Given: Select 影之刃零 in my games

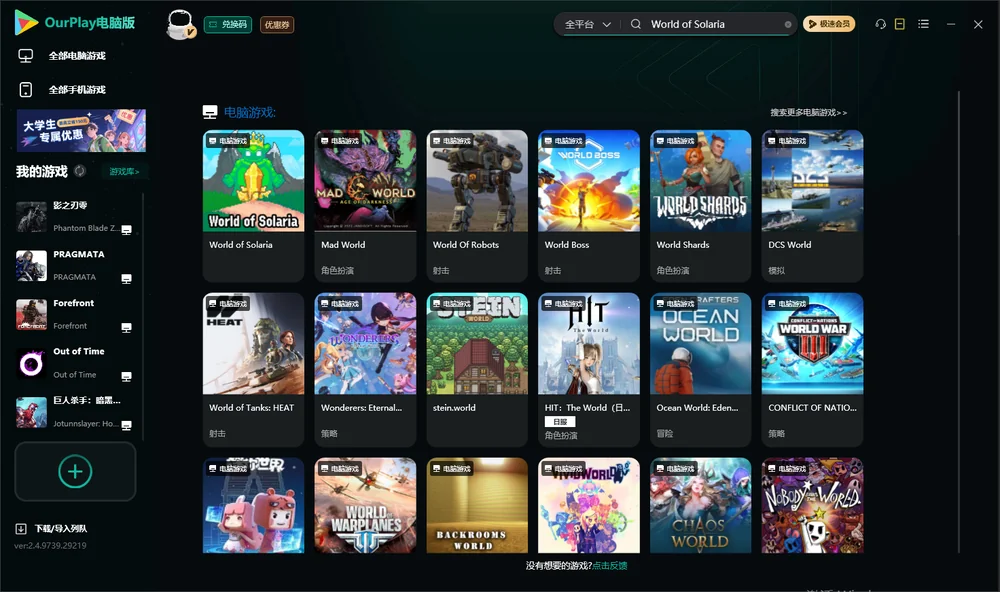Looking at the screenshot, I should pos(74,216).
